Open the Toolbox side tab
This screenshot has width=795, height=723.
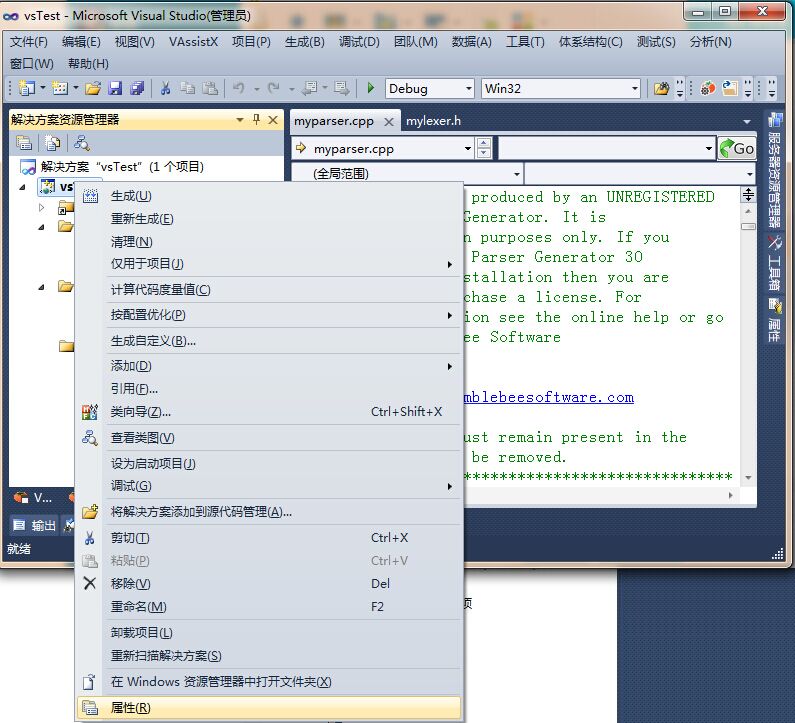[x=775, y=264]
